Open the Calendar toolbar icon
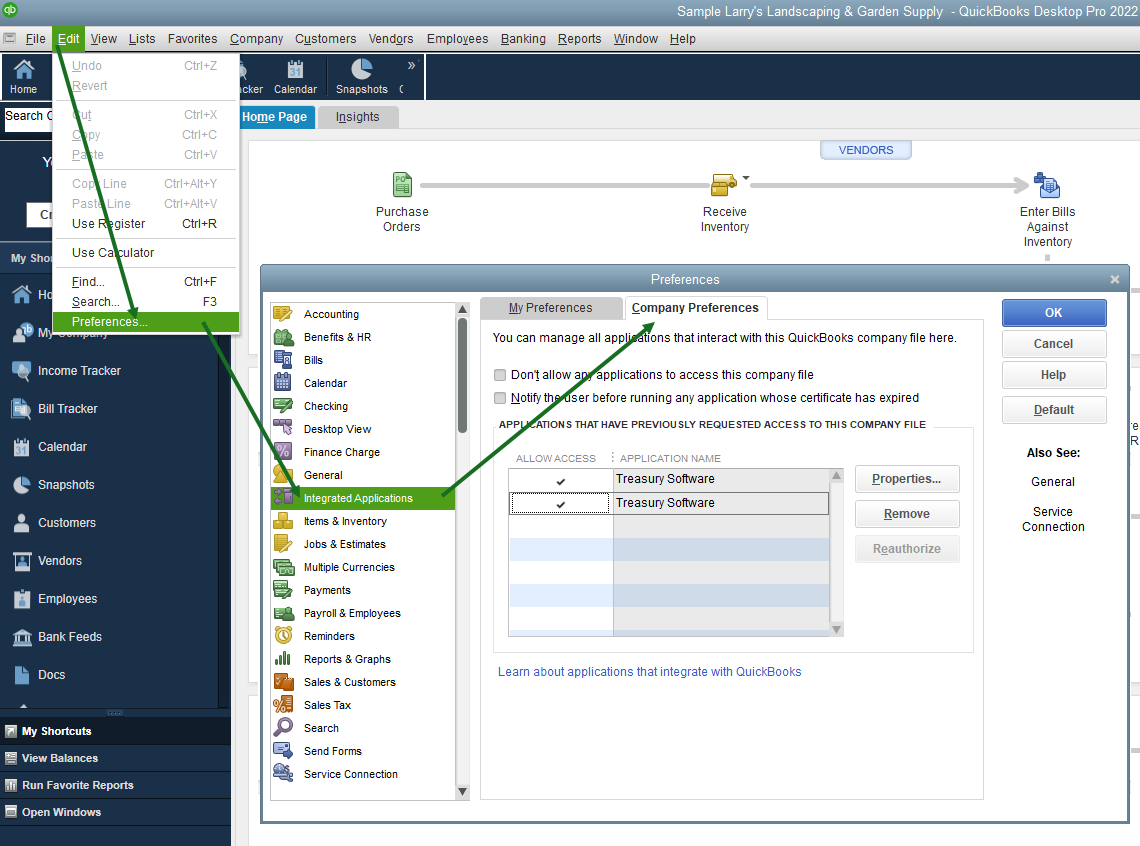This screenshot has width=1140, height=846. 295,70
